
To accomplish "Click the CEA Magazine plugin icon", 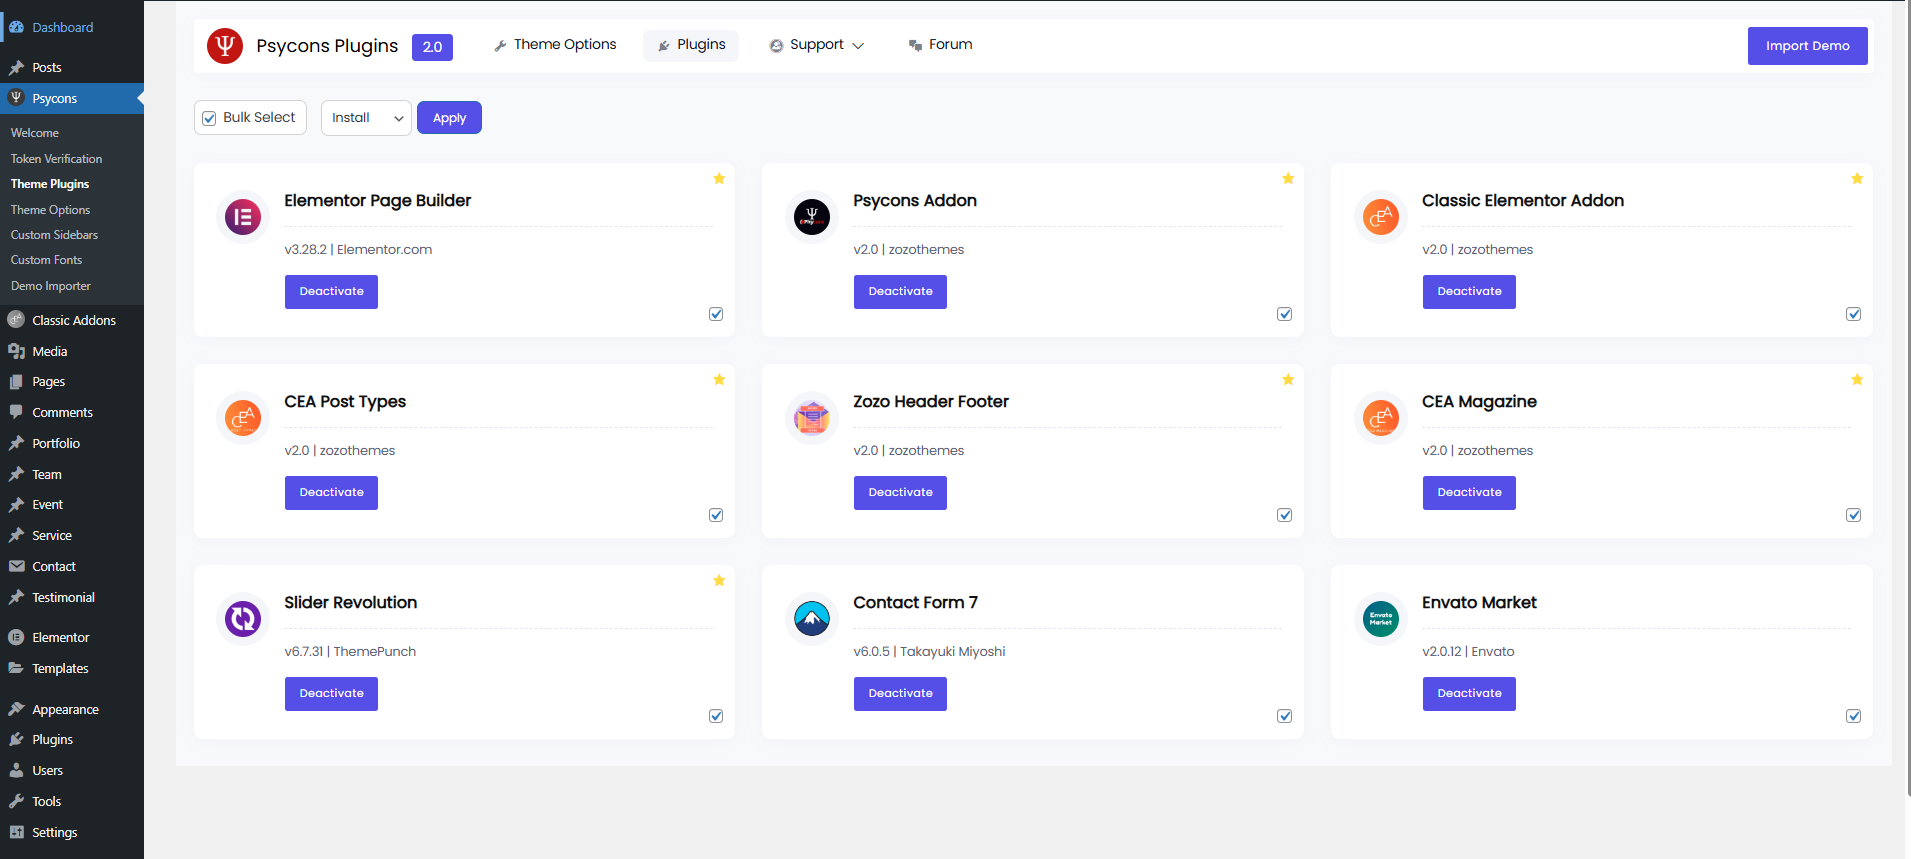I will tap(1381, 418).
